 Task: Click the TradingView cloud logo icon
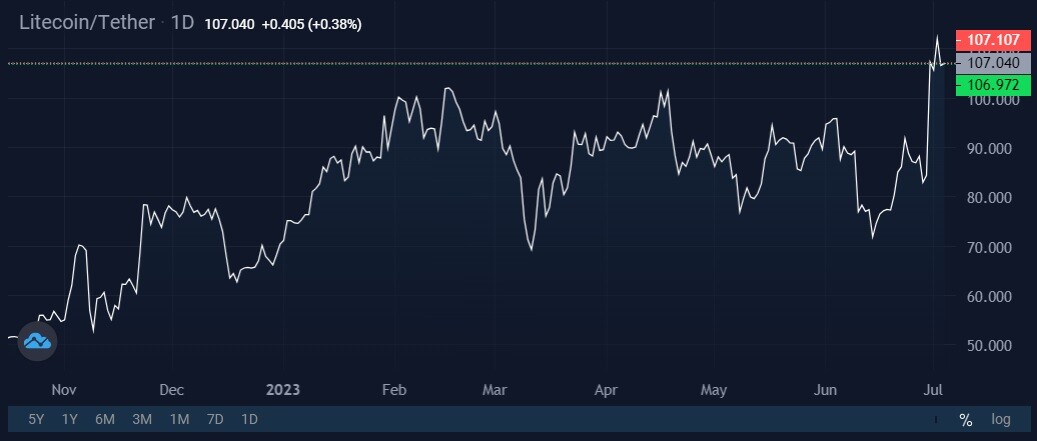[38, 341]
